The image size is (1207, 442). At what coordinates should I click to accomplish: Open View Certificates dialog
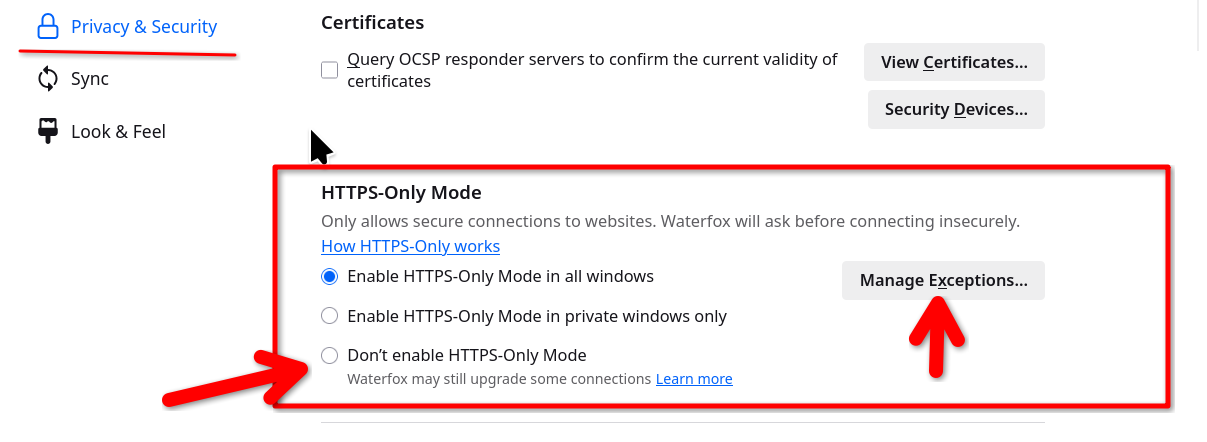pyautogui.click(x=954, y=62)
